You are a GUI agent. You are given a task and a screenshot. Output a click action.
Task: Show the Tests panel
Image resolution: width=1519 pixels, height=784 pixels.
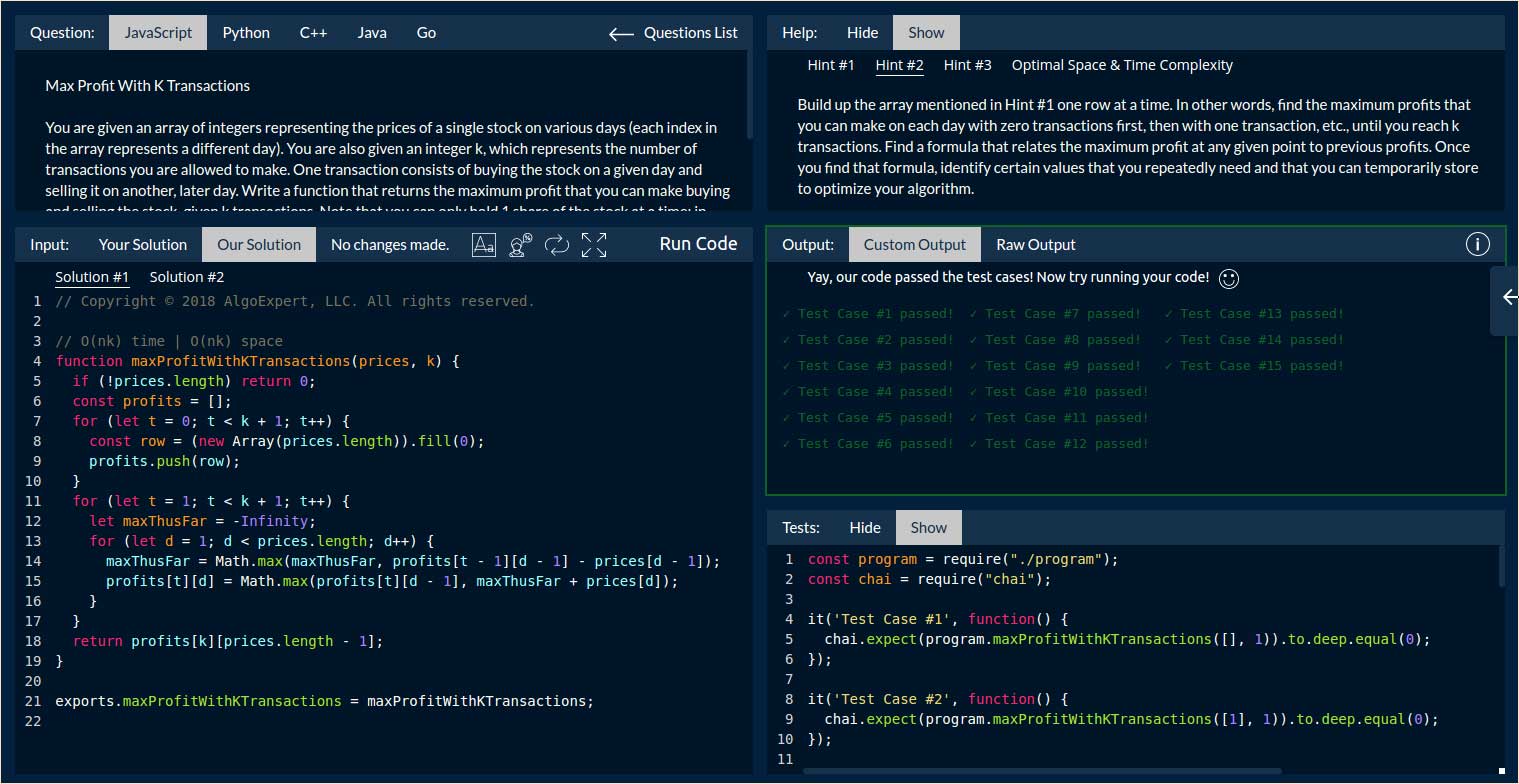coord(929,528)
